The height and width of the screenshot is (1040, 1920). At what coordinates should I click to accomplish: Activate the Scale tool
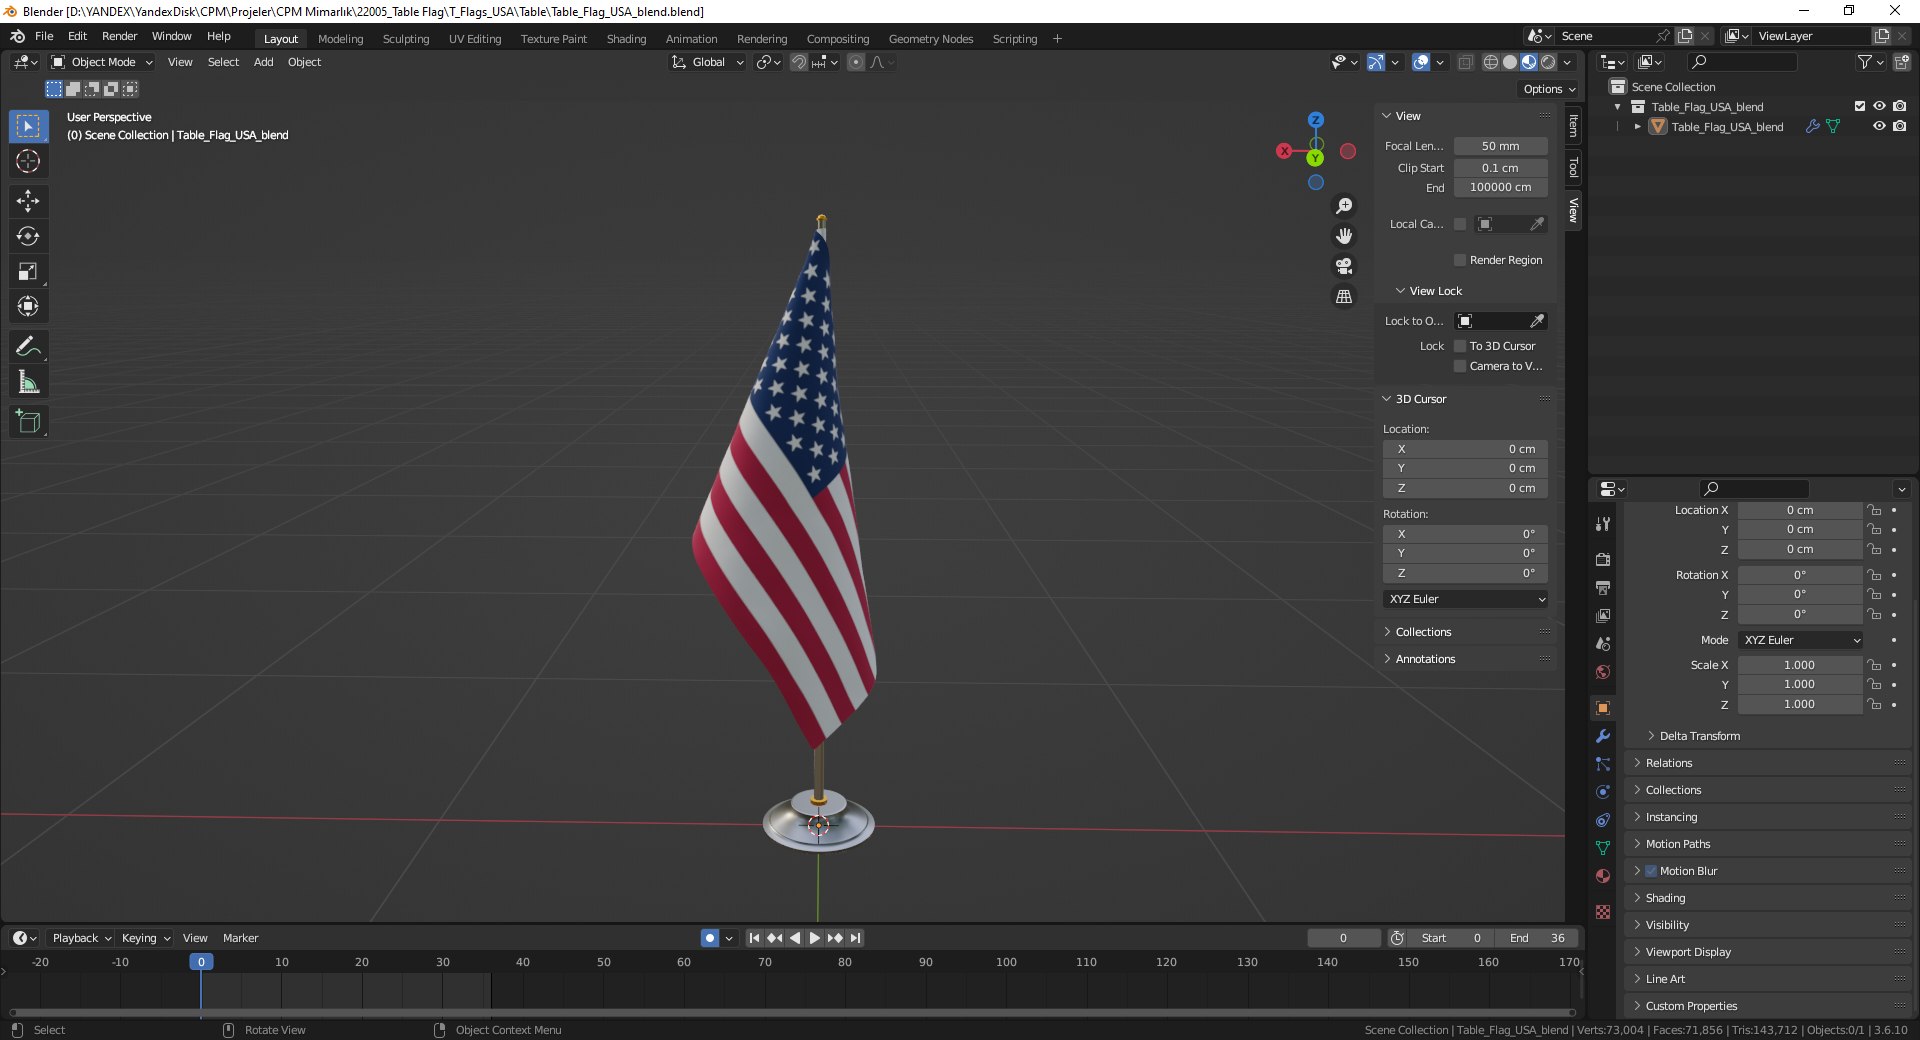[x=28, y=271]
